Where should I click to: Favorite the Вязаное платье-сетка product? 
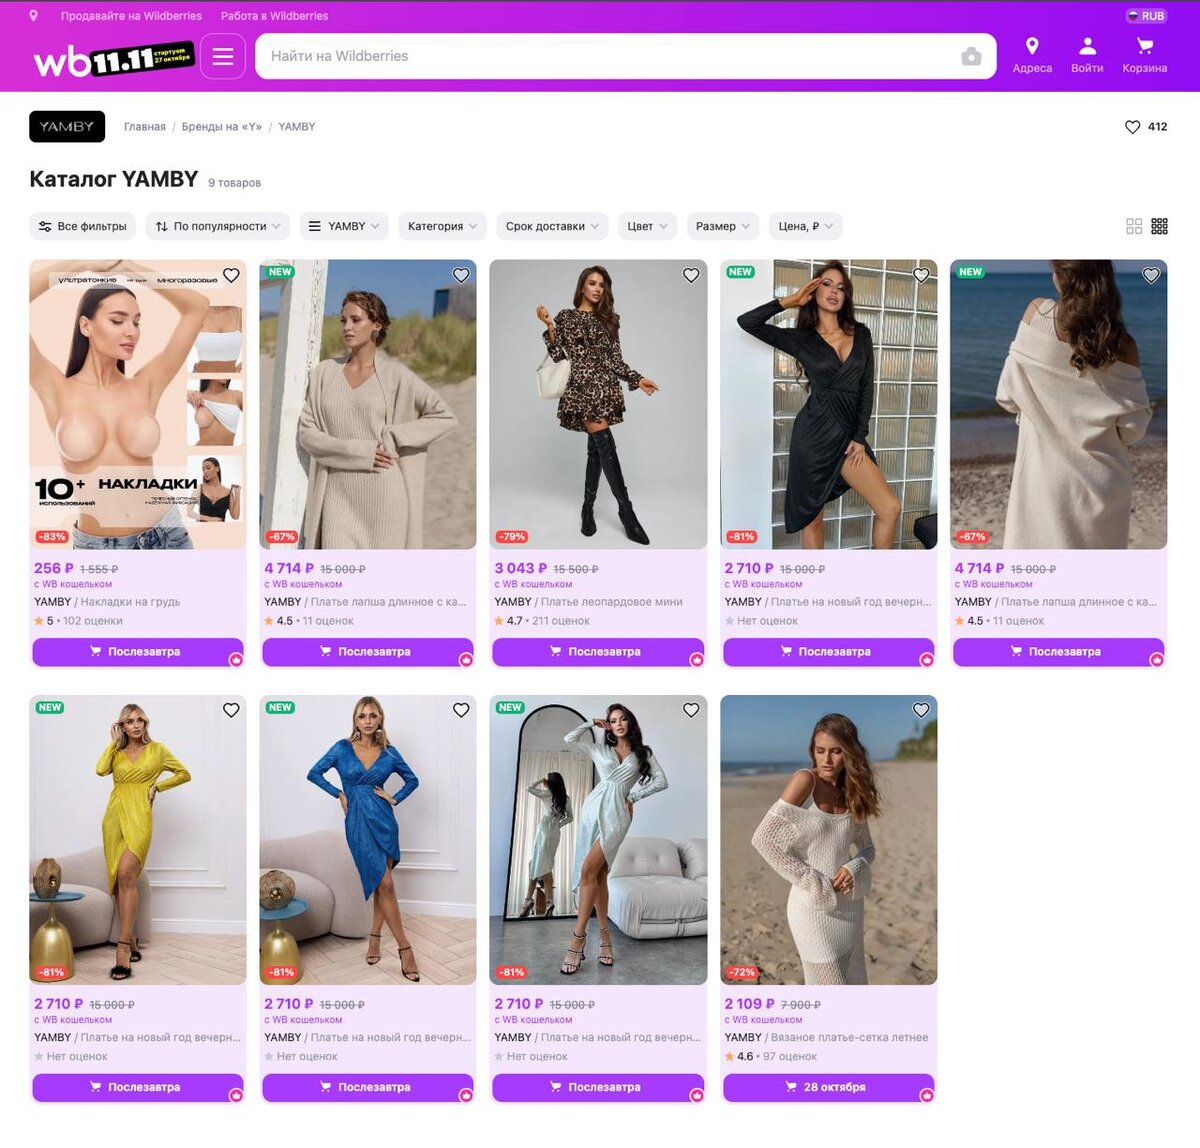pos(921,710)
